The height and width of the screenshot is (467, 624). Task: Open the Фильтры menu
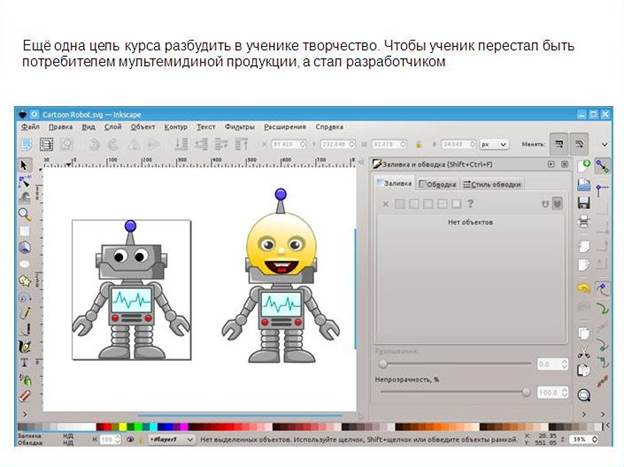tap(240, 127)
